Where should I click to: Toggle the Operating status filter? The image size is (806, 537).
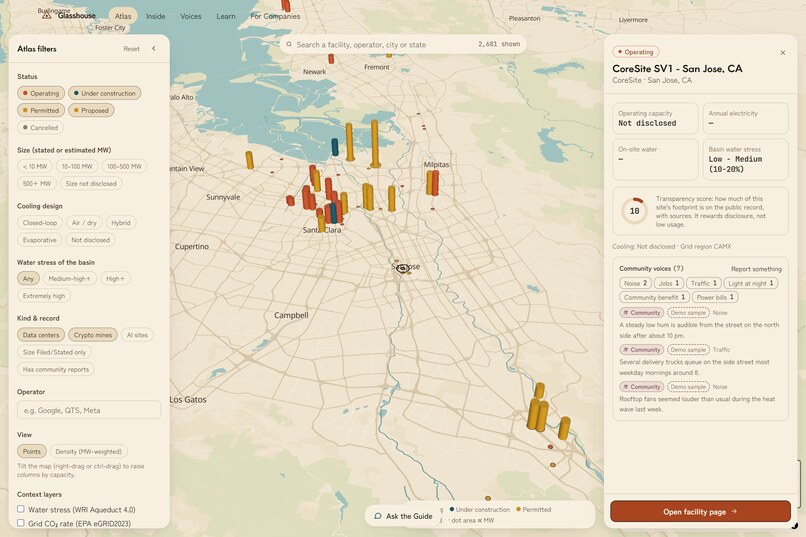(41, 93)
